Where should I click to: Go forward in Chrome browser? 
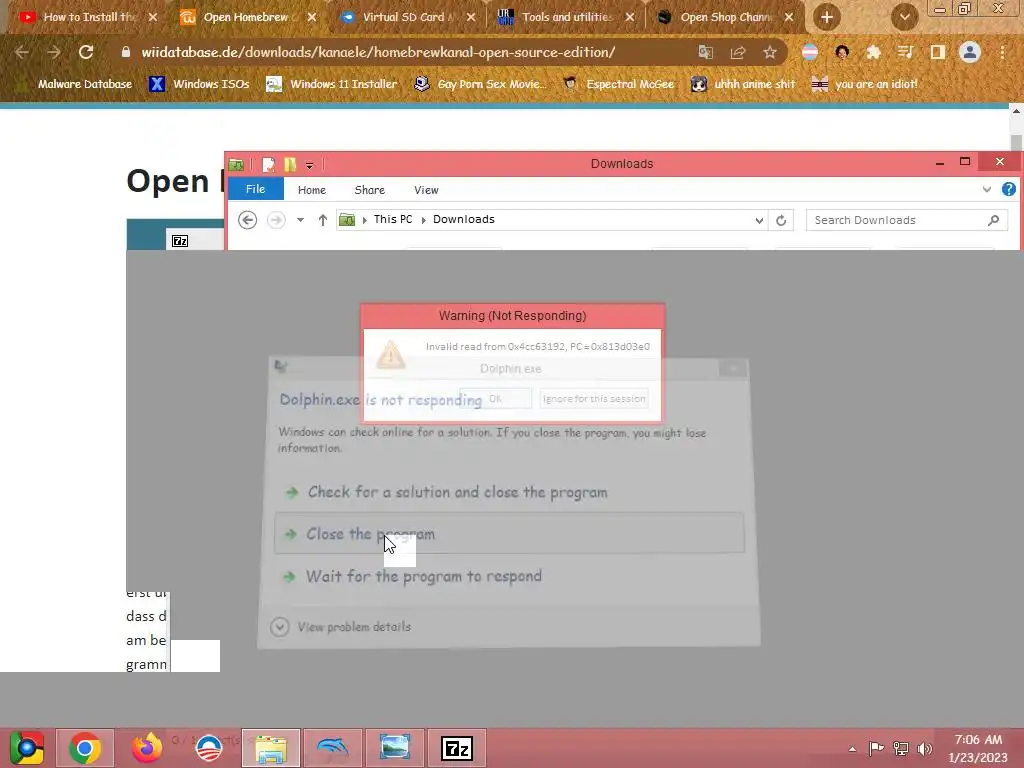tap(54, 52)
